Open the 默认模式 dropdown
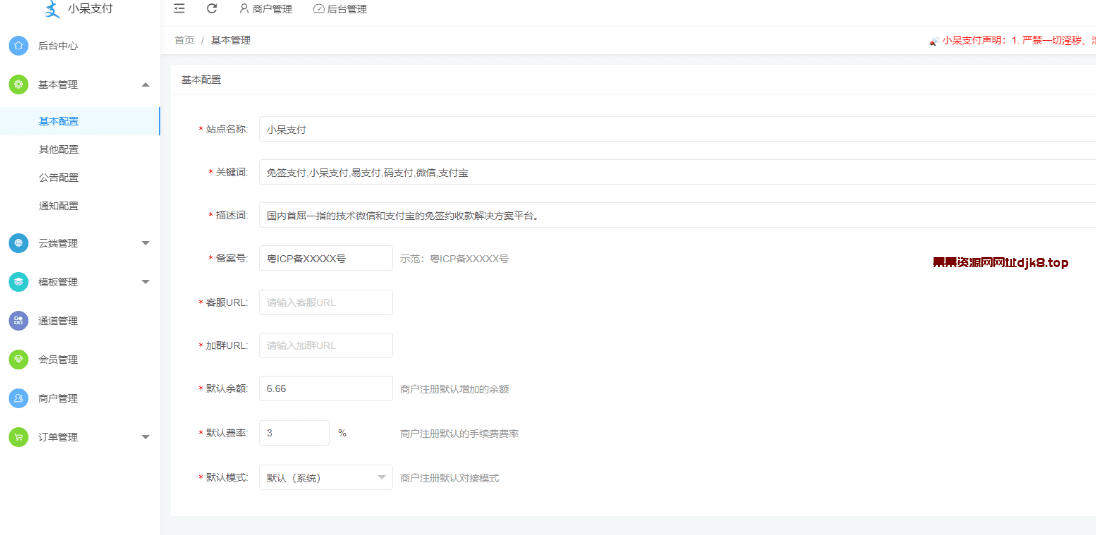Image resolution: width=1096 pixels, height=535 pixels. coord(325,478)
